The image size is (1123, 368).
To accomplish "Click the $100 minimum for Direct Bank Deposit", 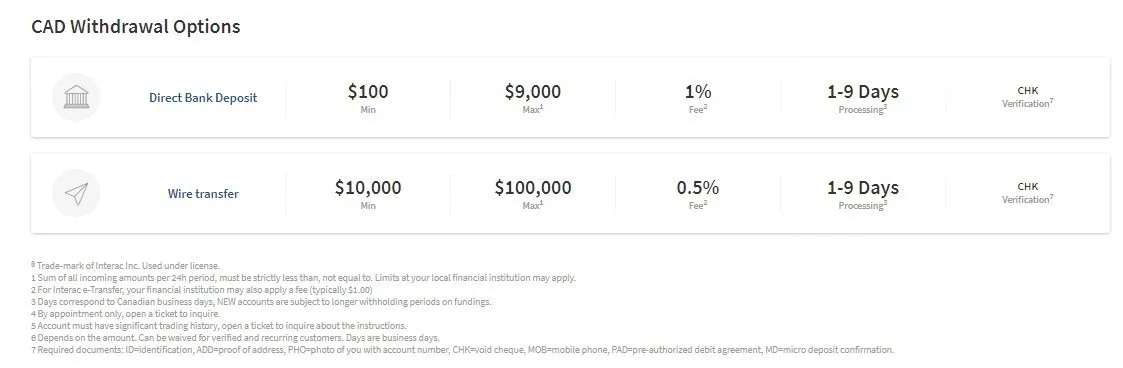I will 368,92.
